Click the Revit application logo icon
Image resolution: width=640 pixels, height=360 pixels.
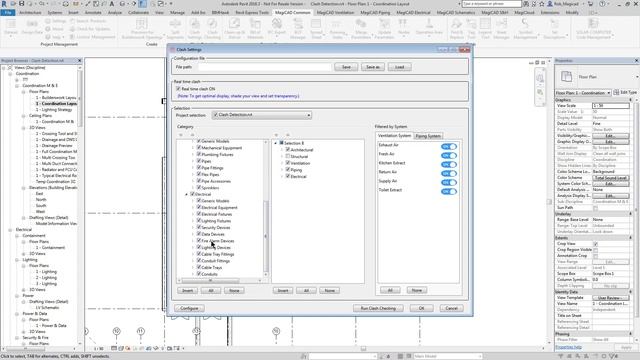pos(4,4)
